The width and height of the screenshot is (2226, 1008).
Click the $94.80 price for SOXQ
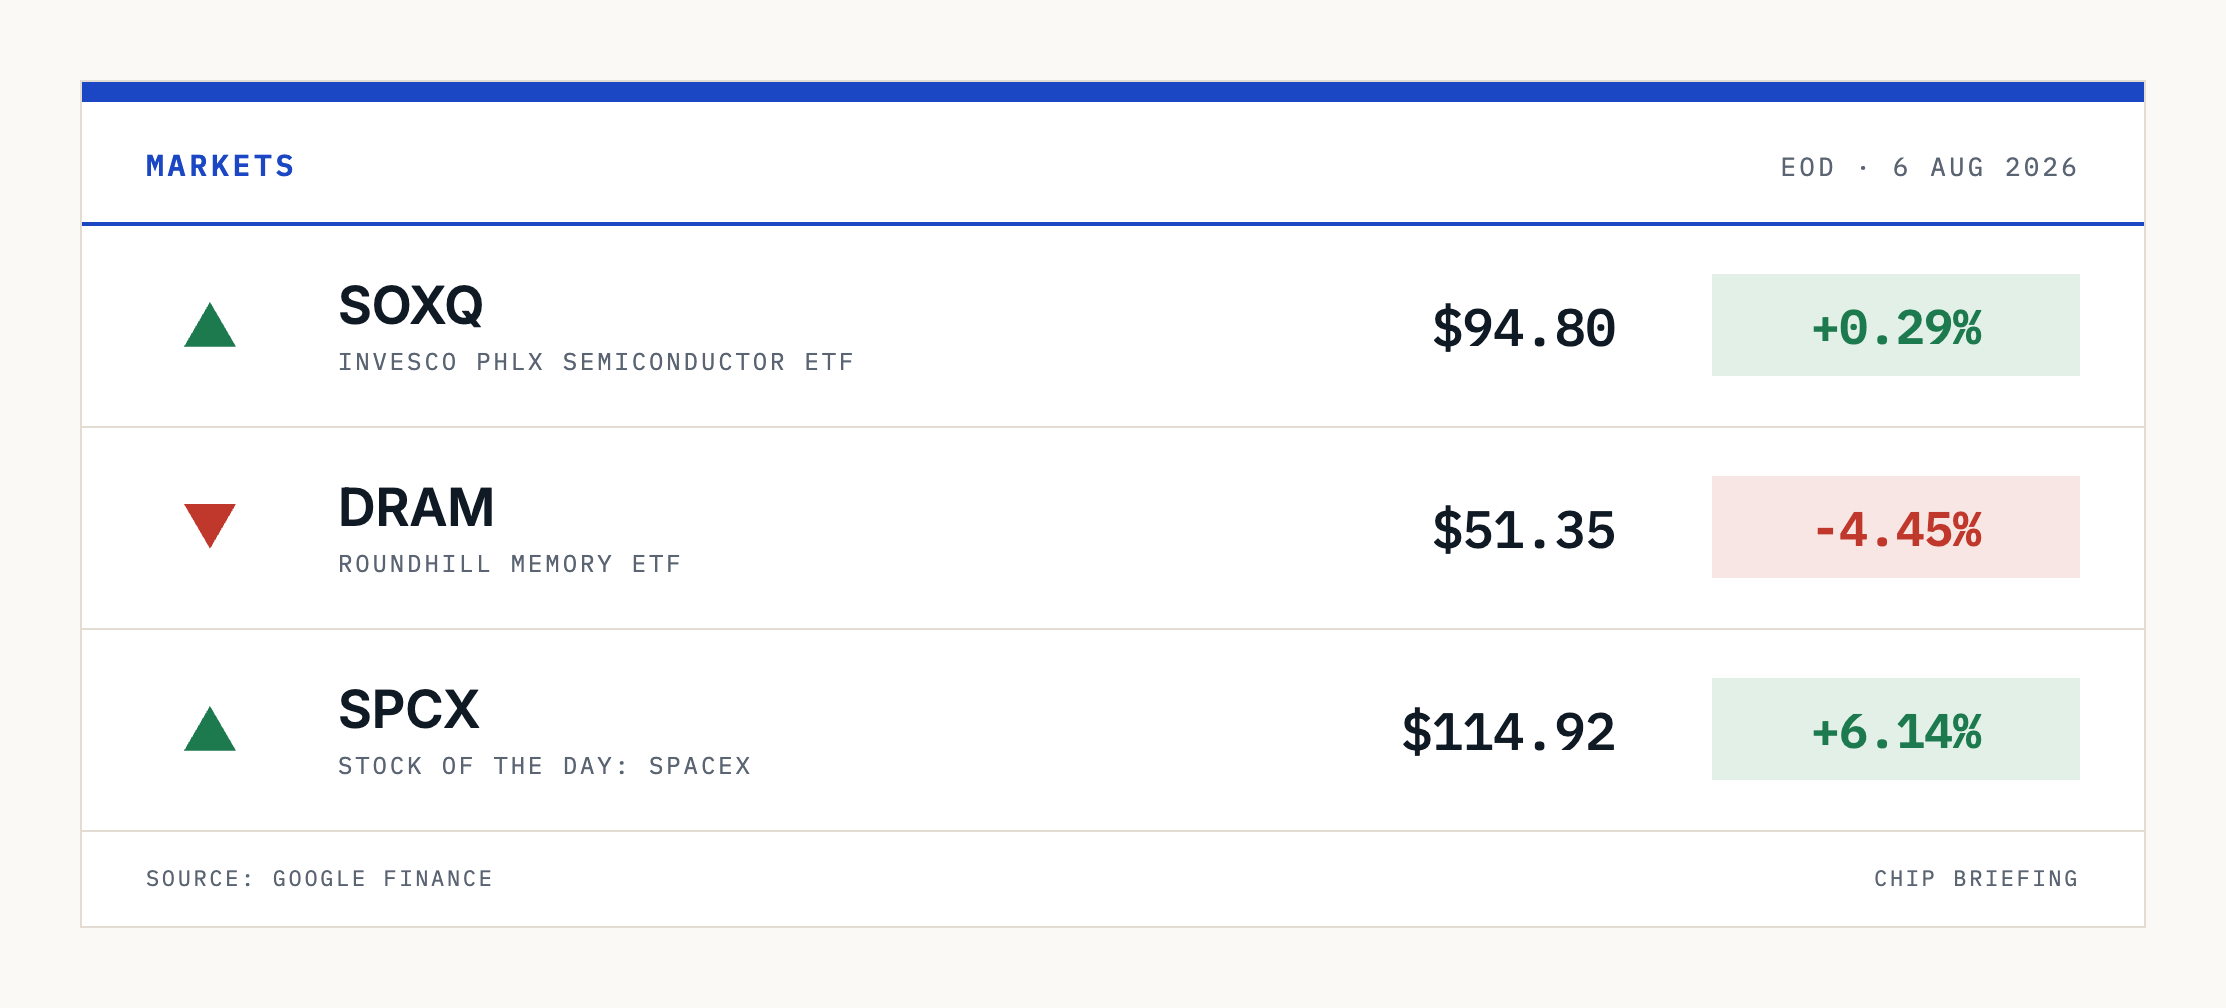click(1524, 328)
